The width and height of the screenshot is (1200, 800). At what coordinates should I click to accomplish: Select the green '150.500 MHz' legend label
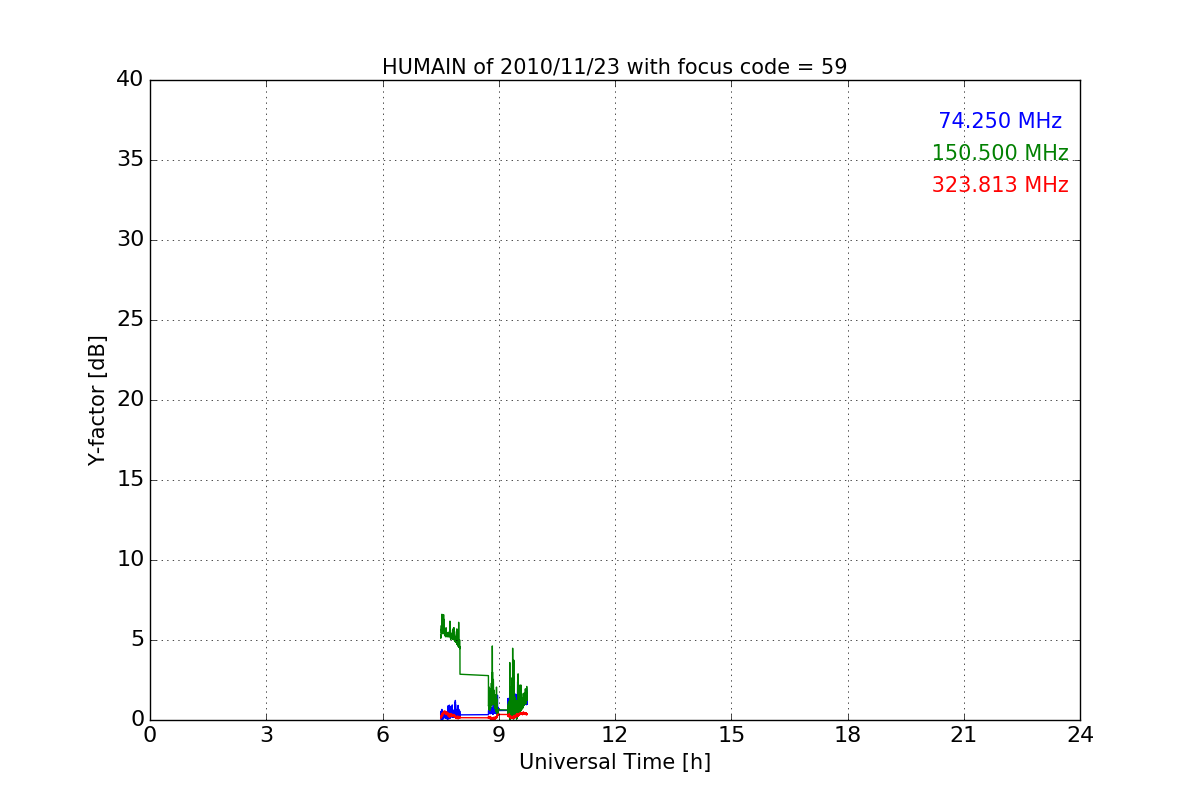1000,153
